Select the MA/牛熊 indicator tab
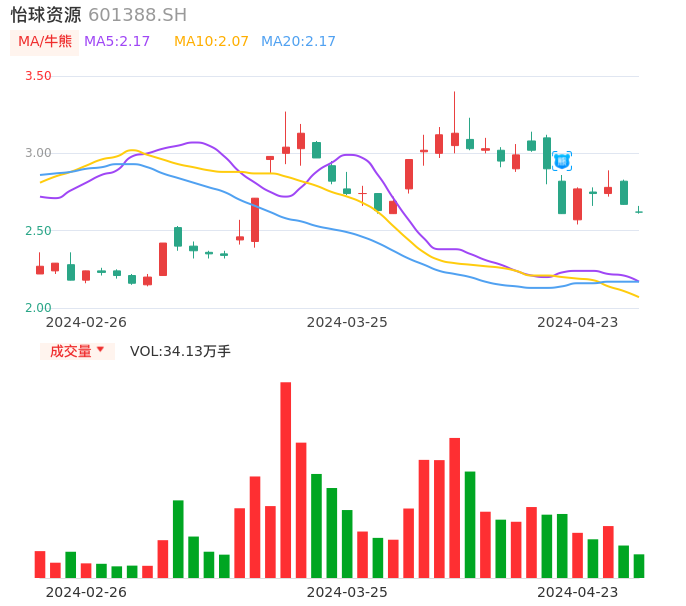The height and width of the screenshot is (606, 686). point(44,42)
